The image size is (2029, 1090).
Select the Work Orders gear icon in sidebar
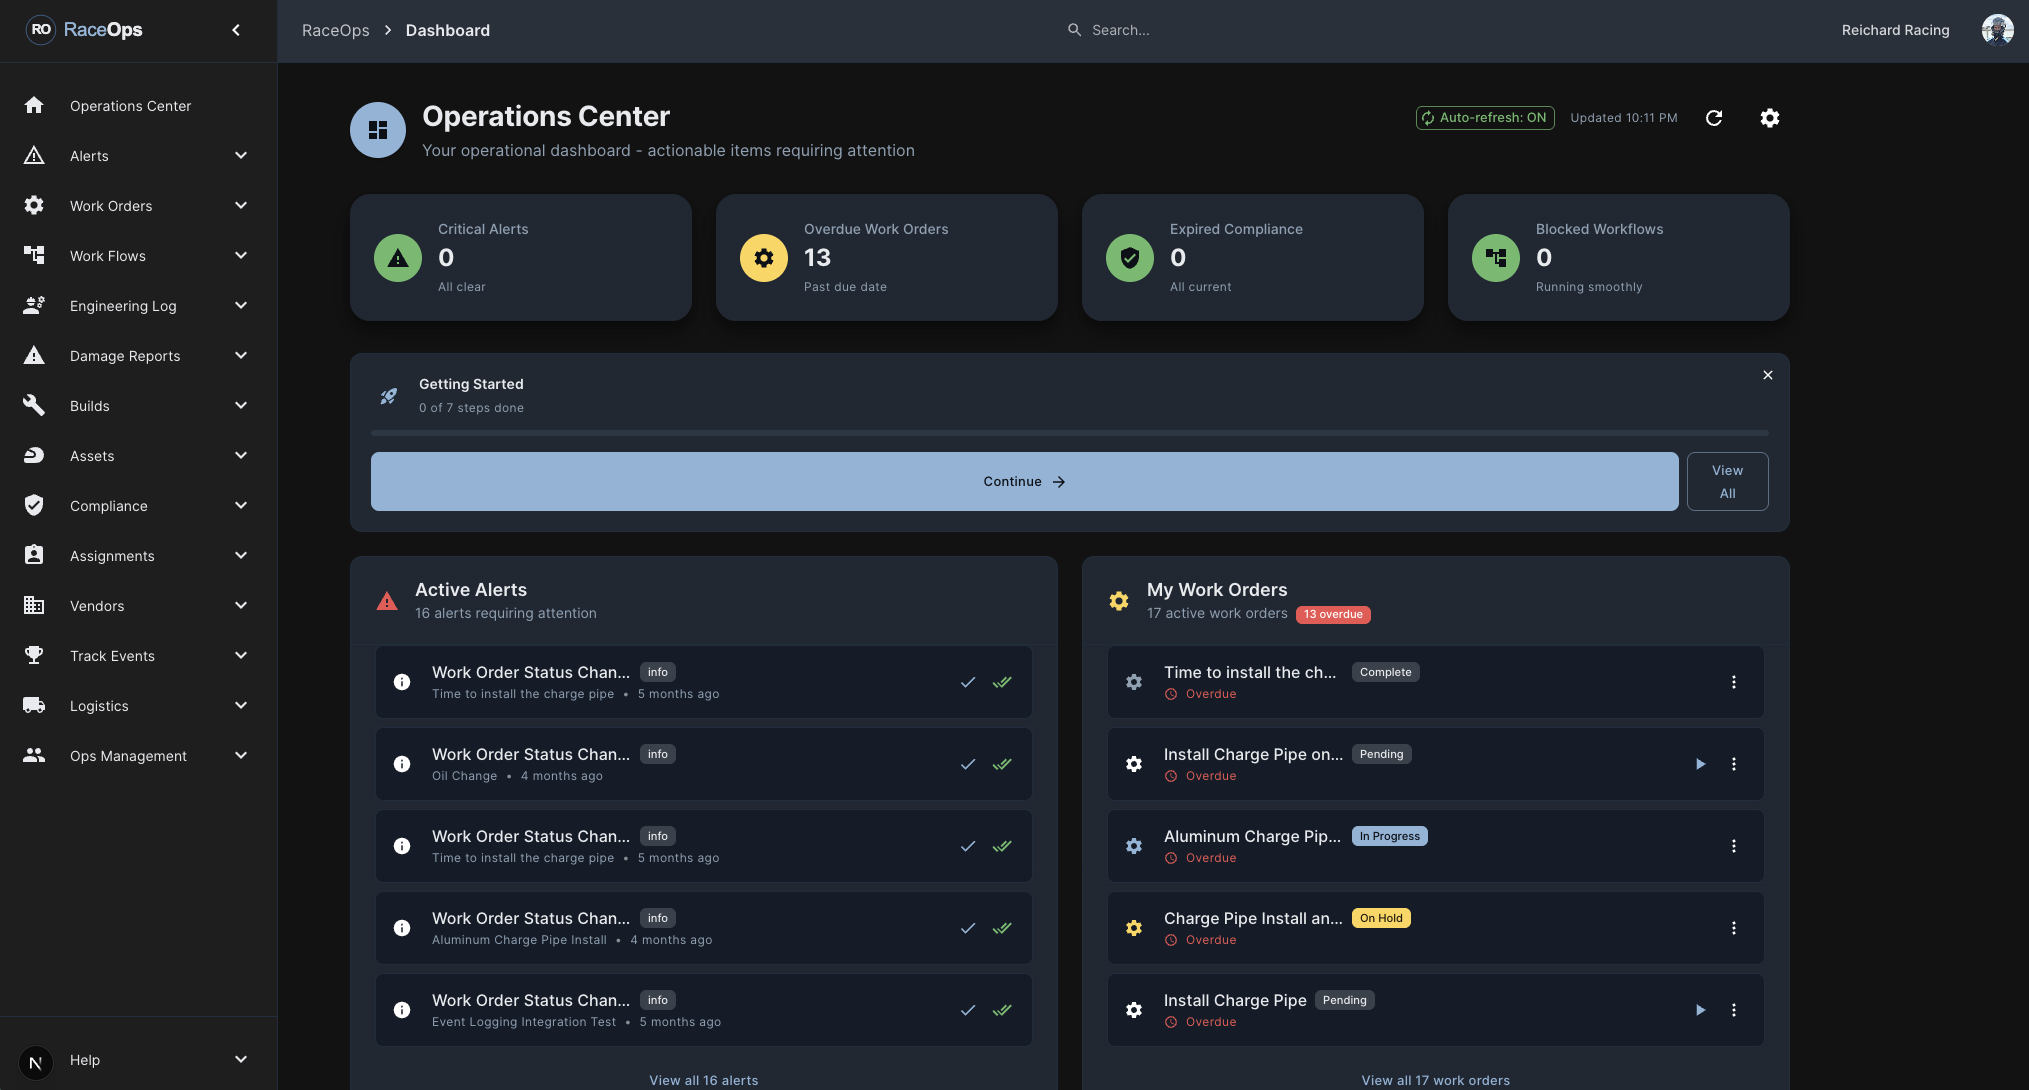click(34, 205)
